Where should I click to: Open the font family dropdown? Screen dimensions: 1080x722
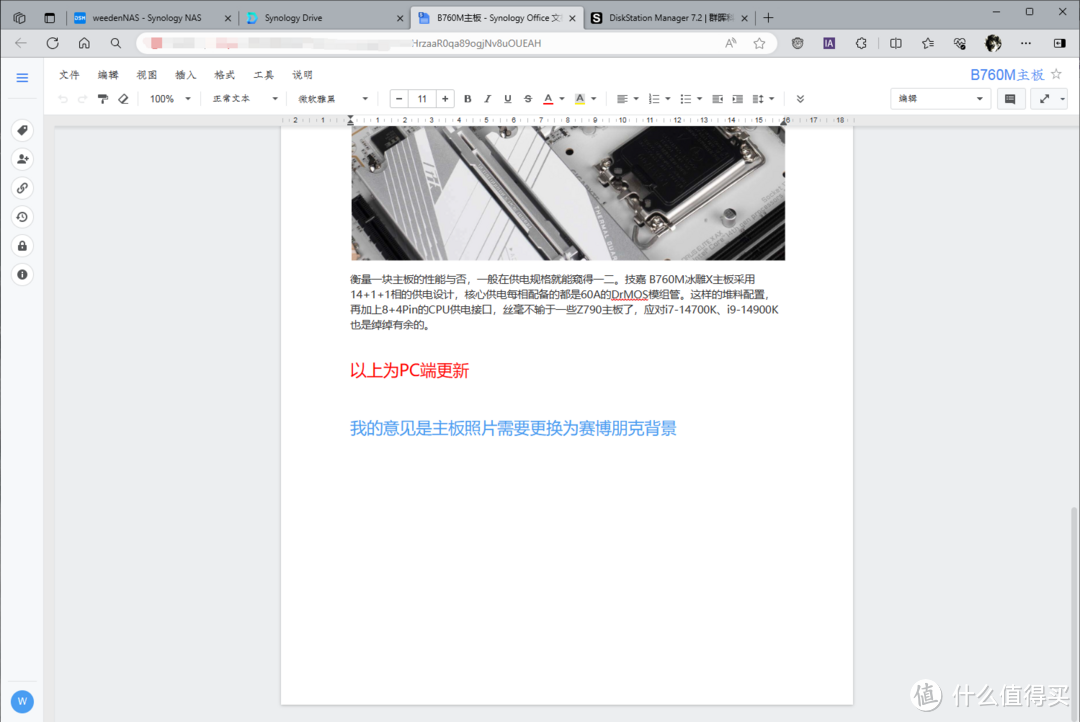[334, 99]
